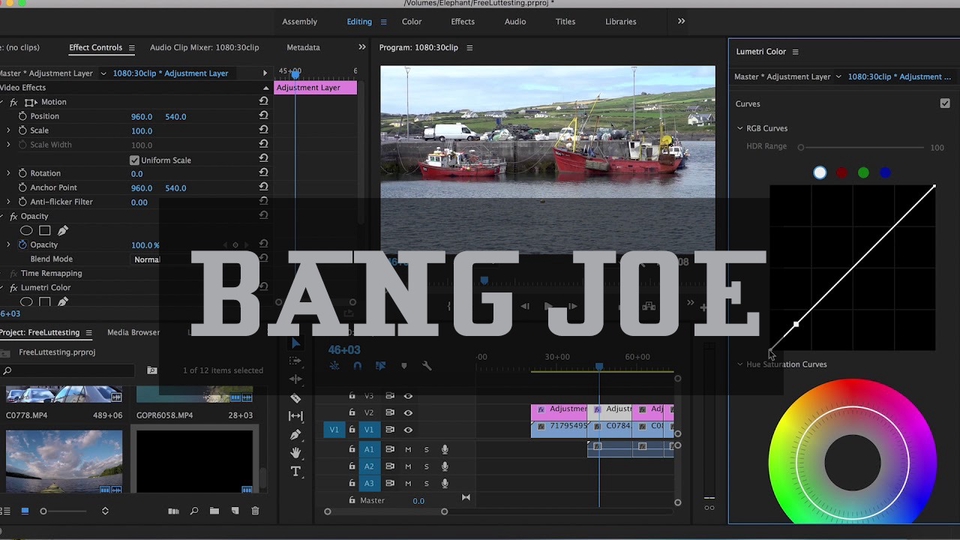Viewport: 960px width, 540px height.
Task: Hide track V3 output with eye icon
Action: [408, 396]
